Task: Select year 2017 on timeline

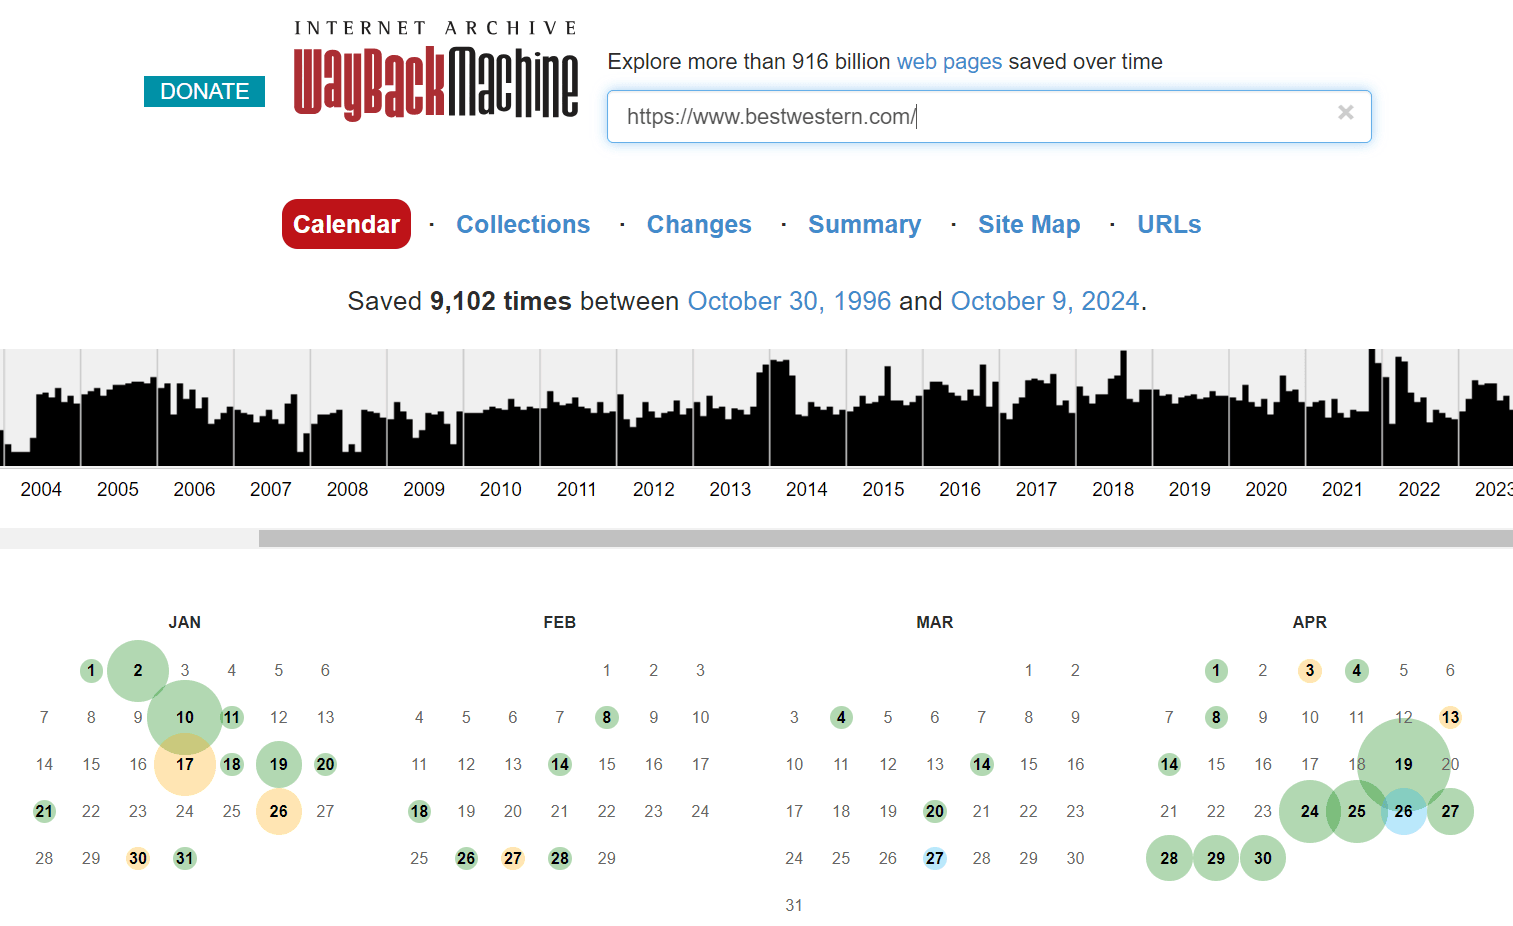Action: [1036, 489]
